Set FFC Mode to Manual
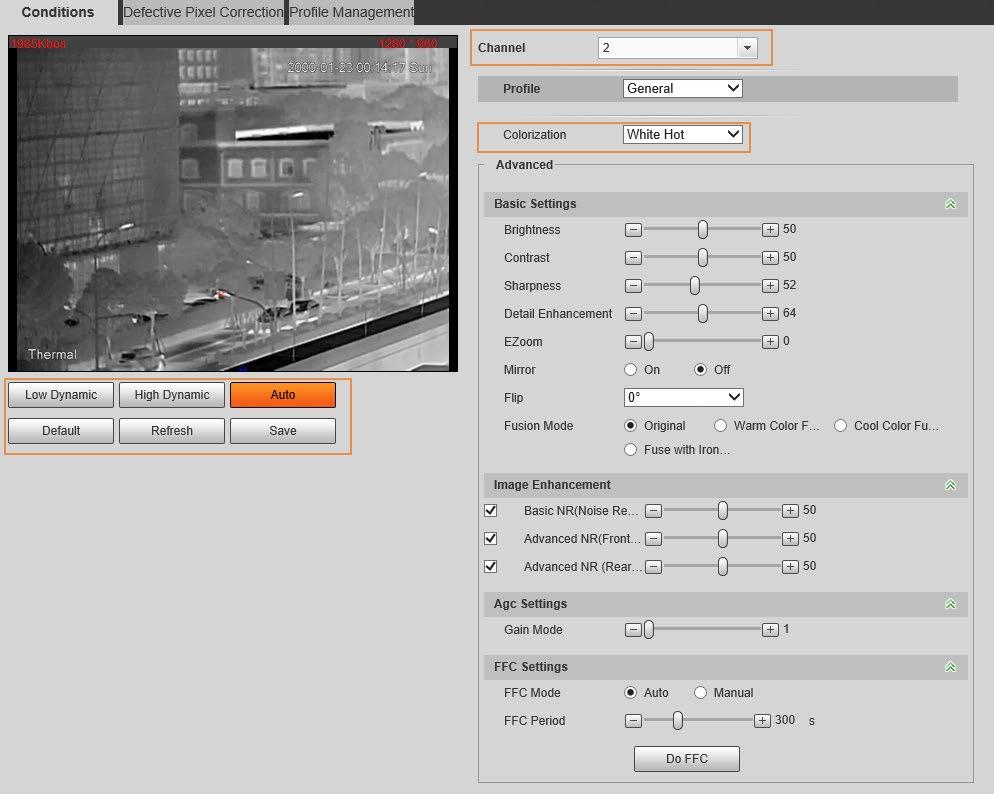The image size is (994, 794). point(700,693)
